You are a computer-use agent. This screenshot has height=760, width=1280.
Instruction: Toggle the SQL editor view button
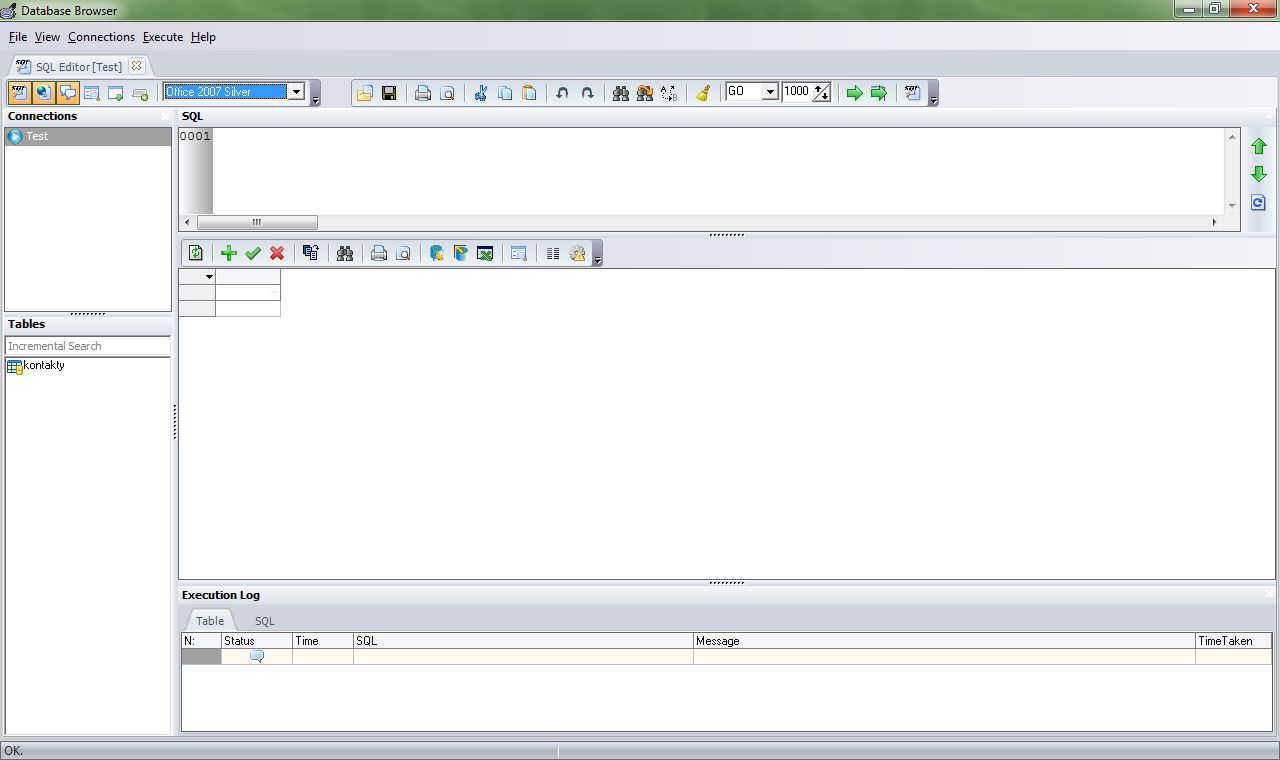click(x=20, y=92)
